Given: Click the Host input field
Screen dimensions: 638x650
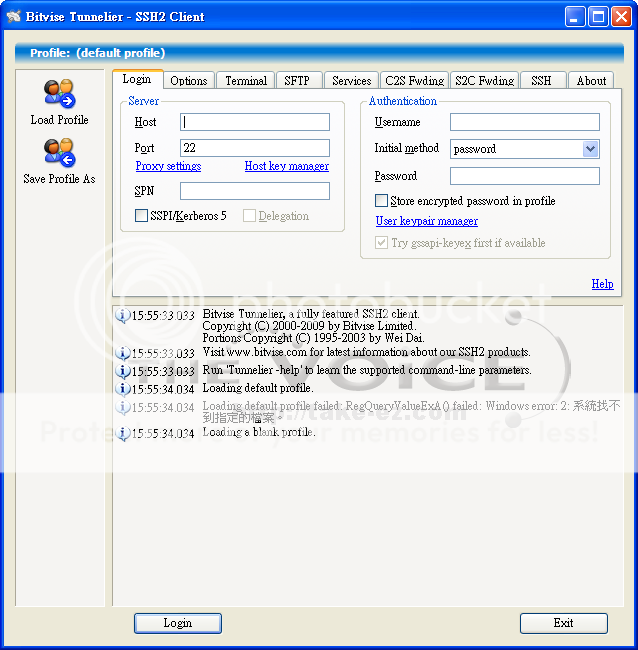Looking at the screenshot, I should pyautogui.click(x=255, y=122).
